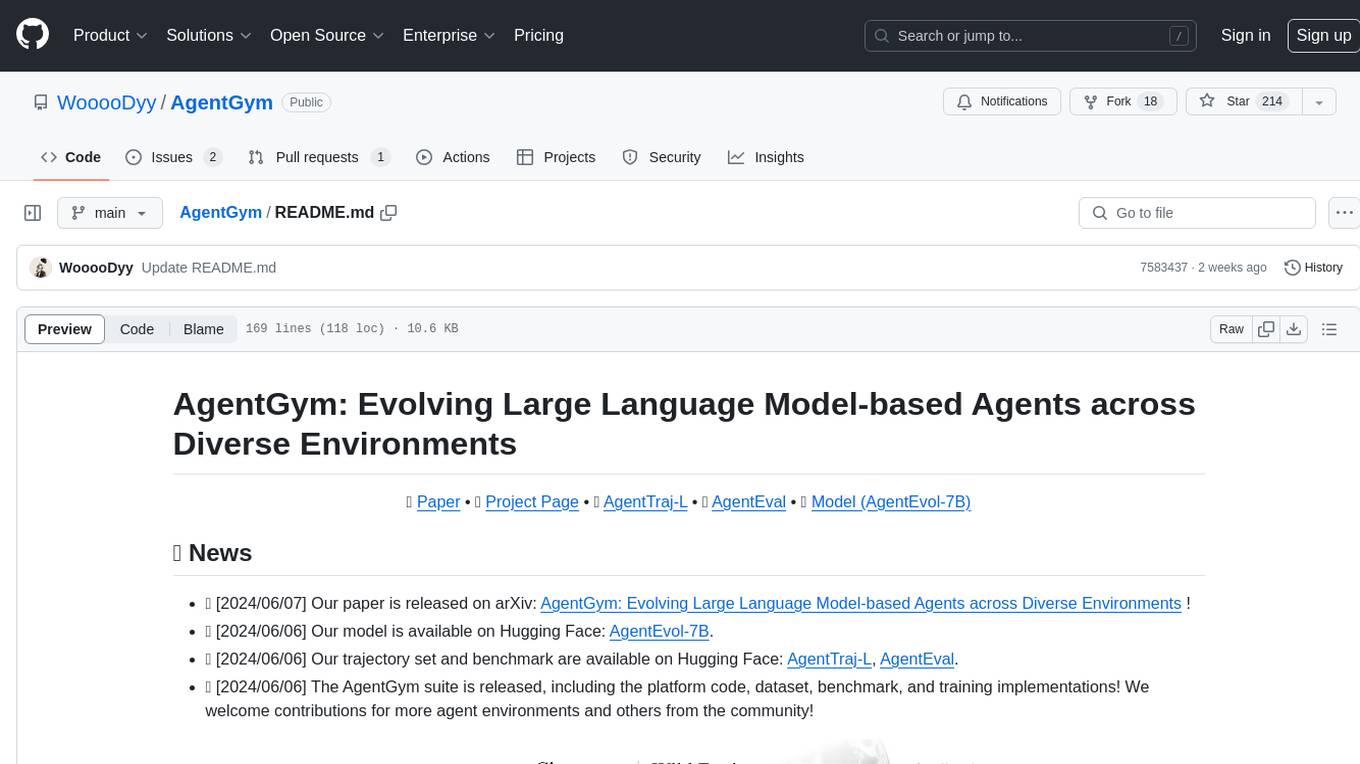
Task: Open the AgentGym repository title link
Action: pyautogui.click(x=222, y=102)
